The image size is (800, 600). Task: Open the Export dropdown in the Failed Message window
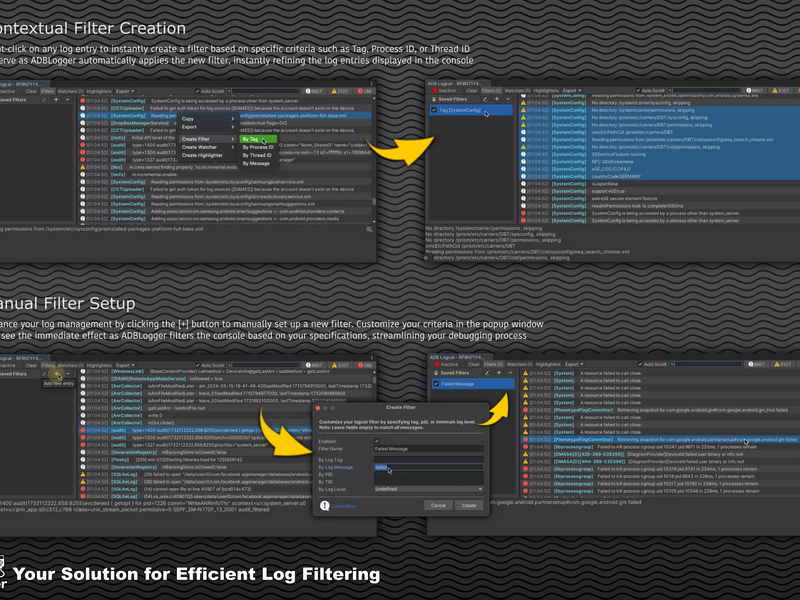point(574,364)
